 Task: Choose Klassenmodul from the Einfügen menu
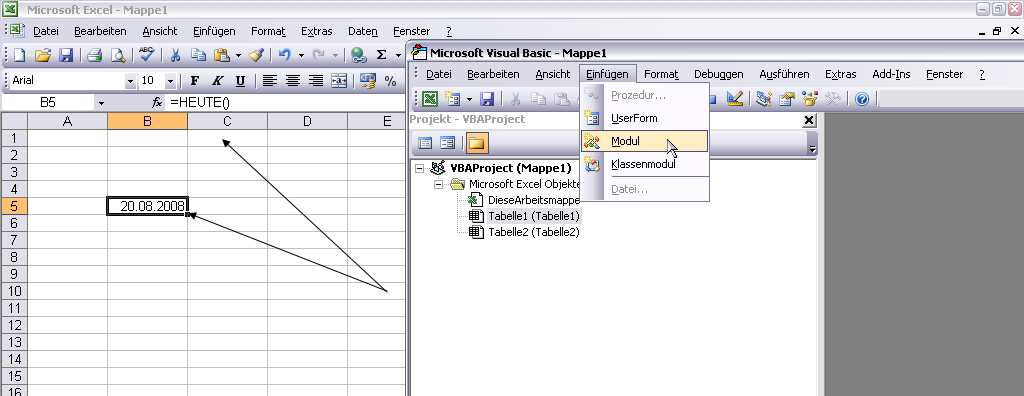coord(645,164)
